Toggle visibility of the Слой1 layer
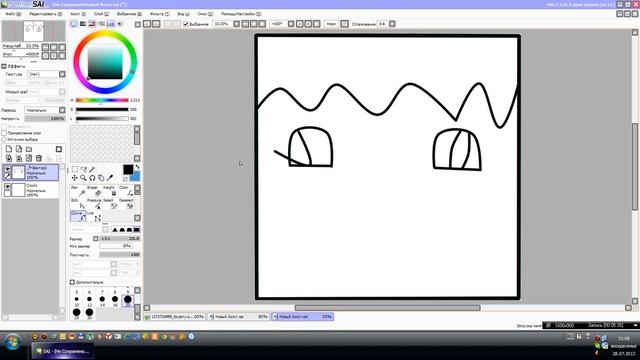The width and height of the screenshot is (640, 360). (x=7, y=187)
